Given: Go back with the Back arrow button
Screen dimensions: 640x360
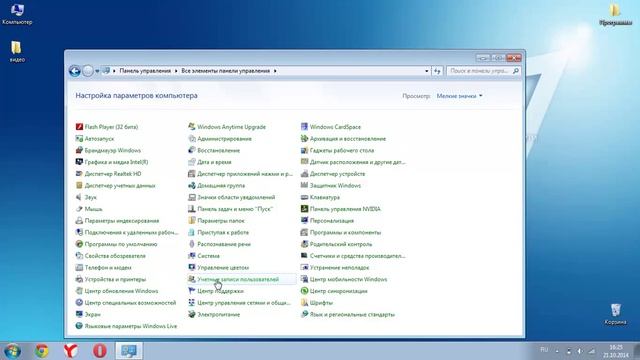Looking at the screenshot, I should tap(74, 71).
